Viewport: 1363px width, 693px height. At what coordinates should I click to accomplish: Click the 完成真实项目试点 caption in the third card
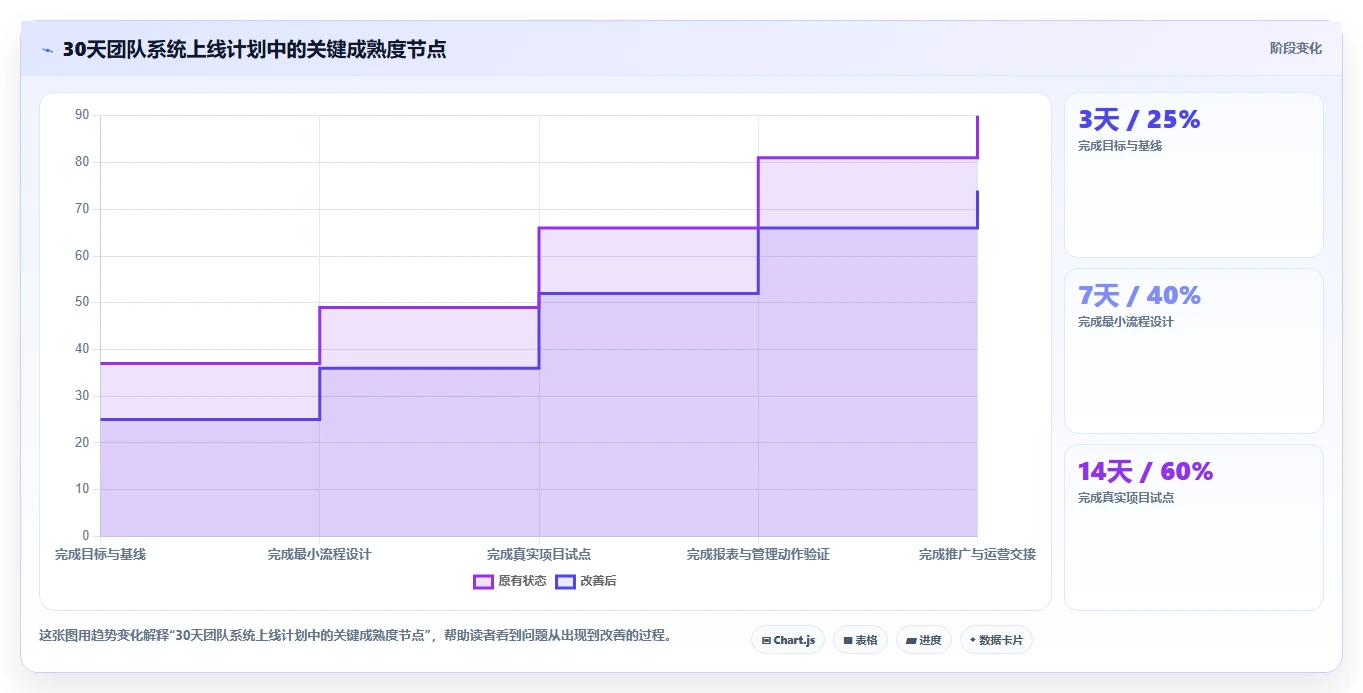[x=1126, y=498]
